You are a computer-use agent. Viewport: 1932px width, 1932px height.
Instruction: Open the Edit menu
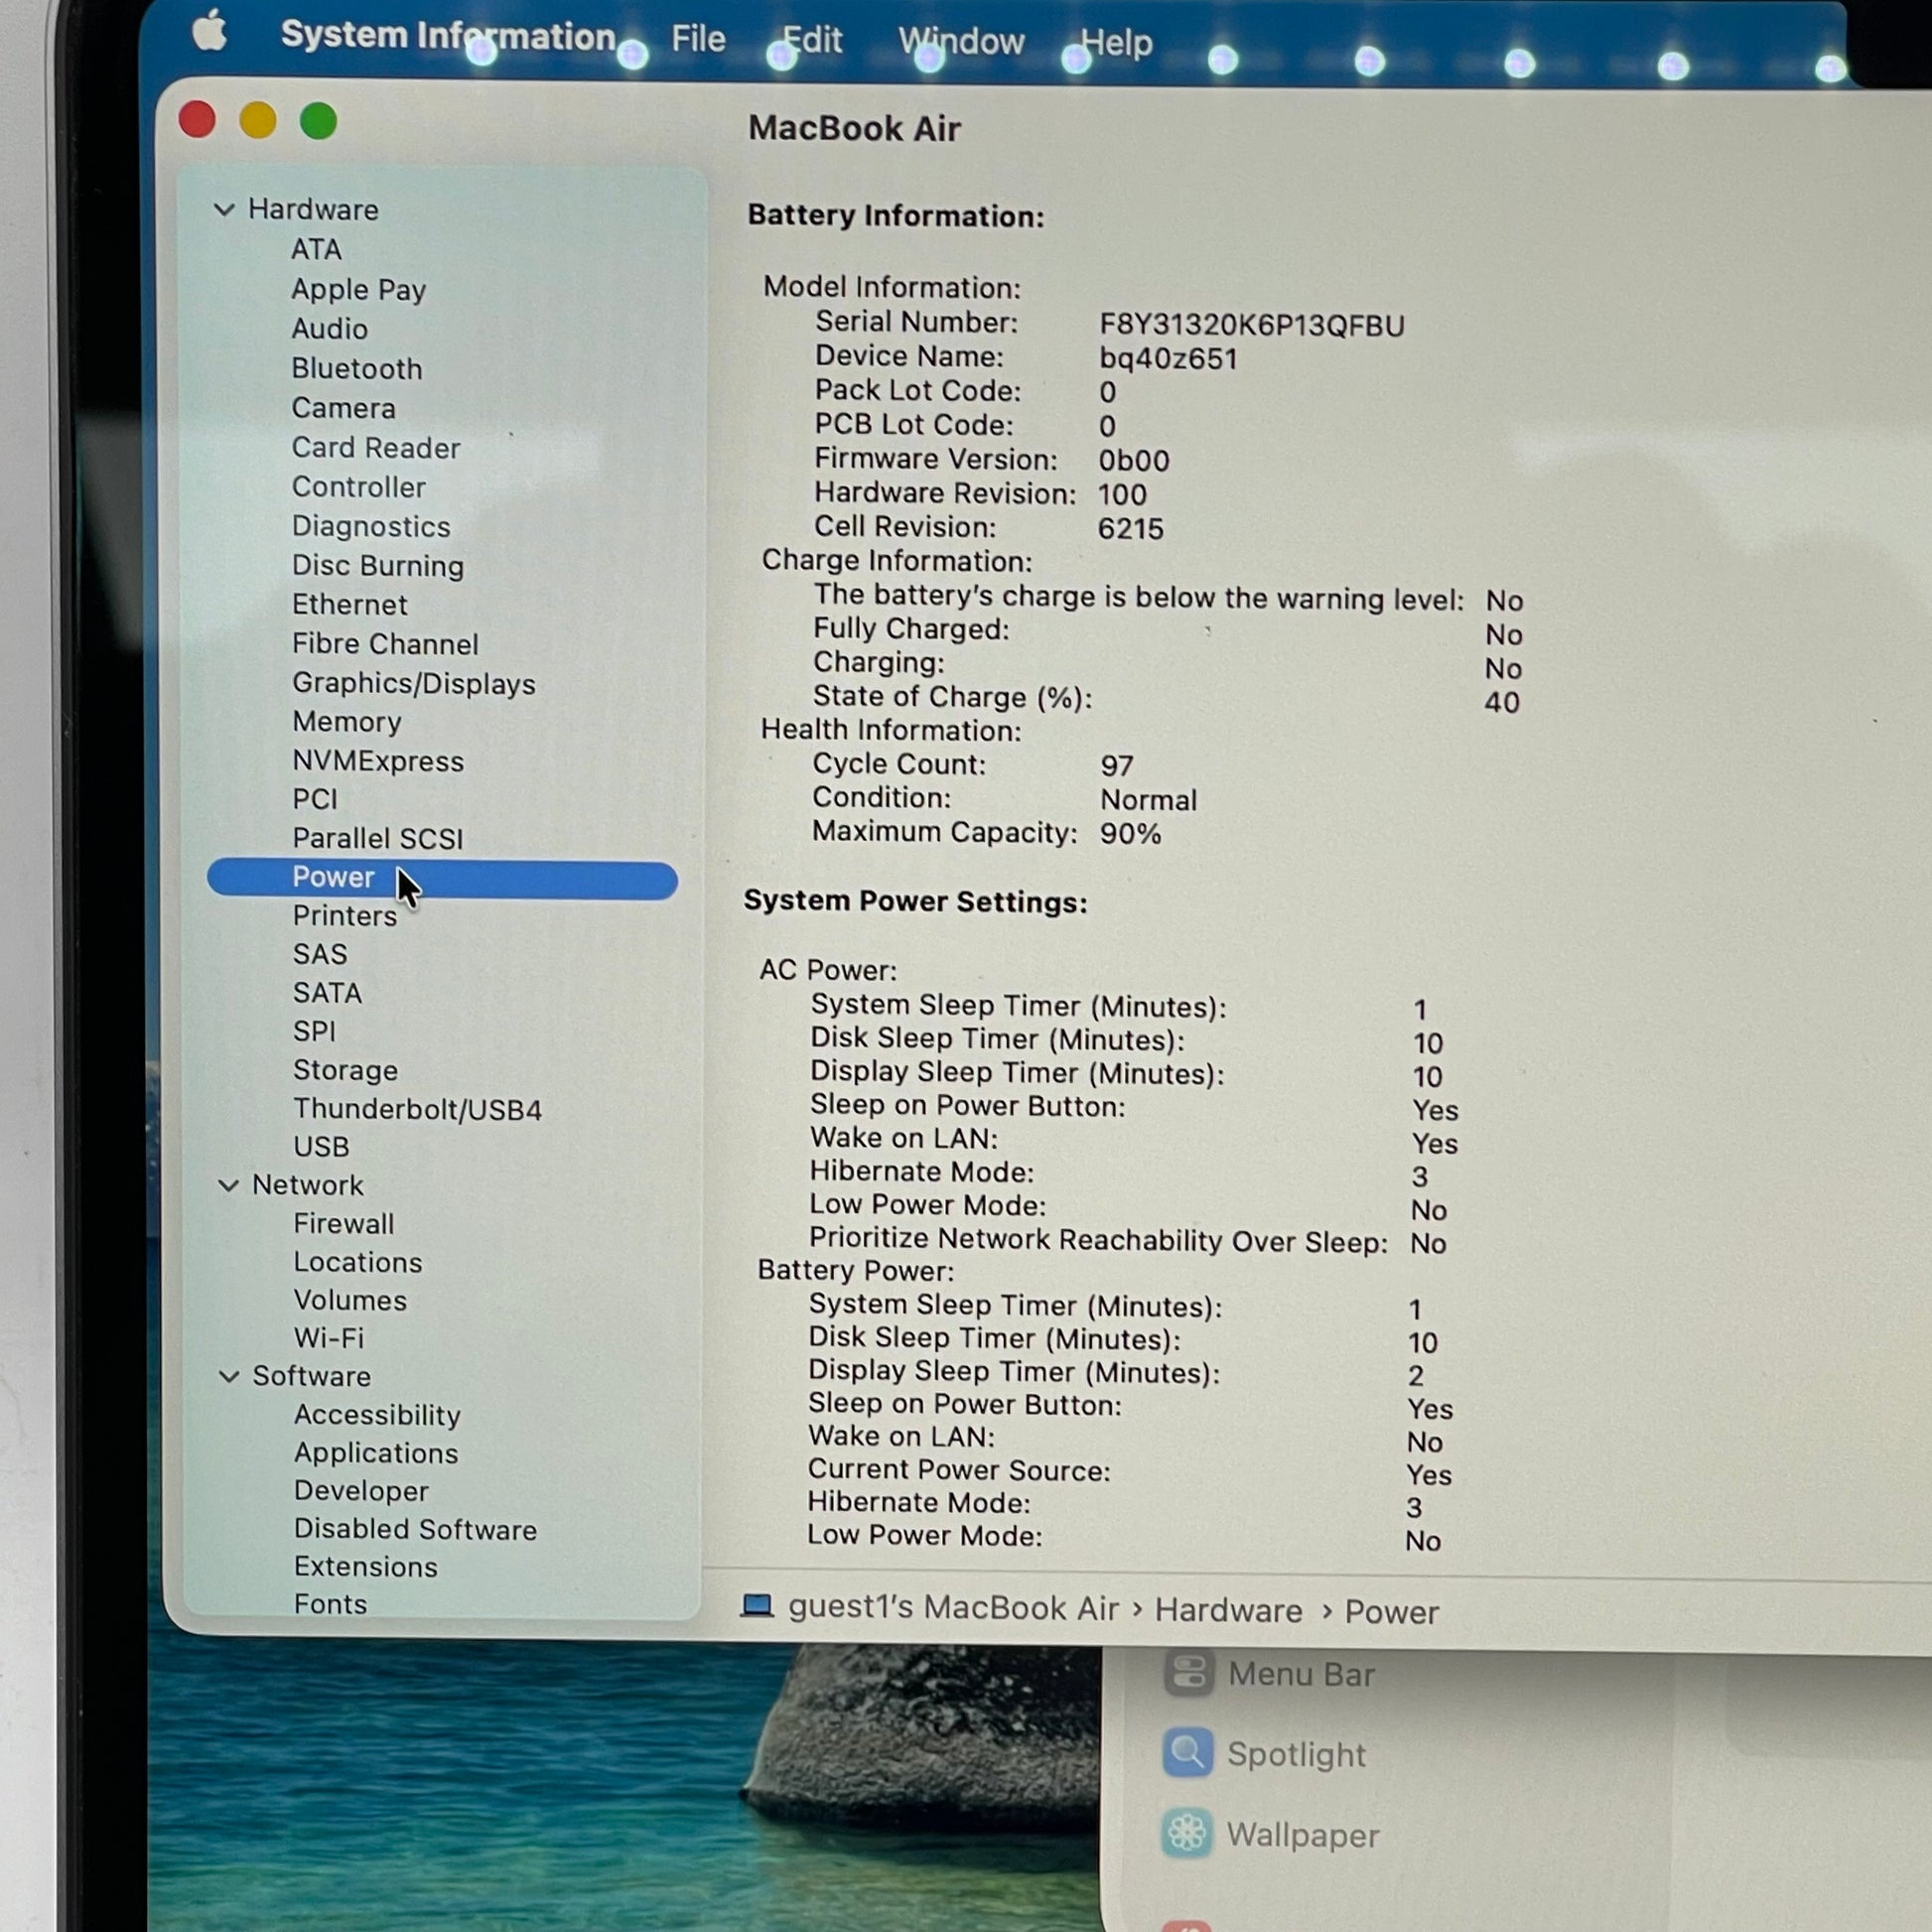click(x=812, y=40)
